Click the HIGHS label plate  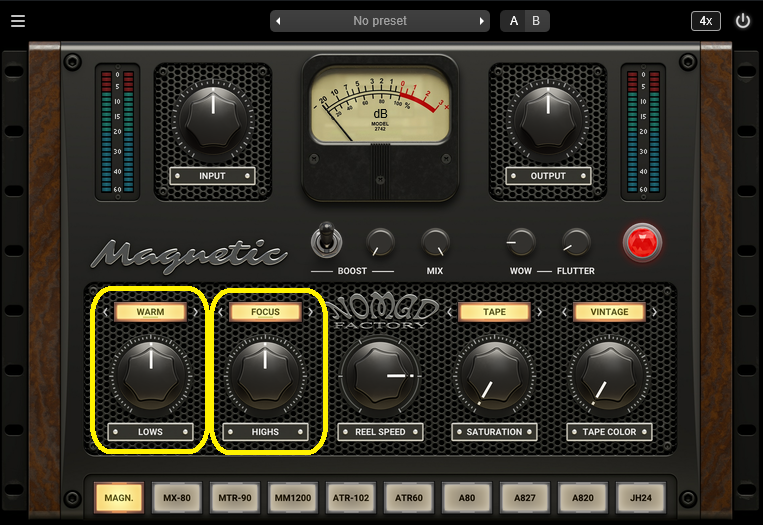265,432
